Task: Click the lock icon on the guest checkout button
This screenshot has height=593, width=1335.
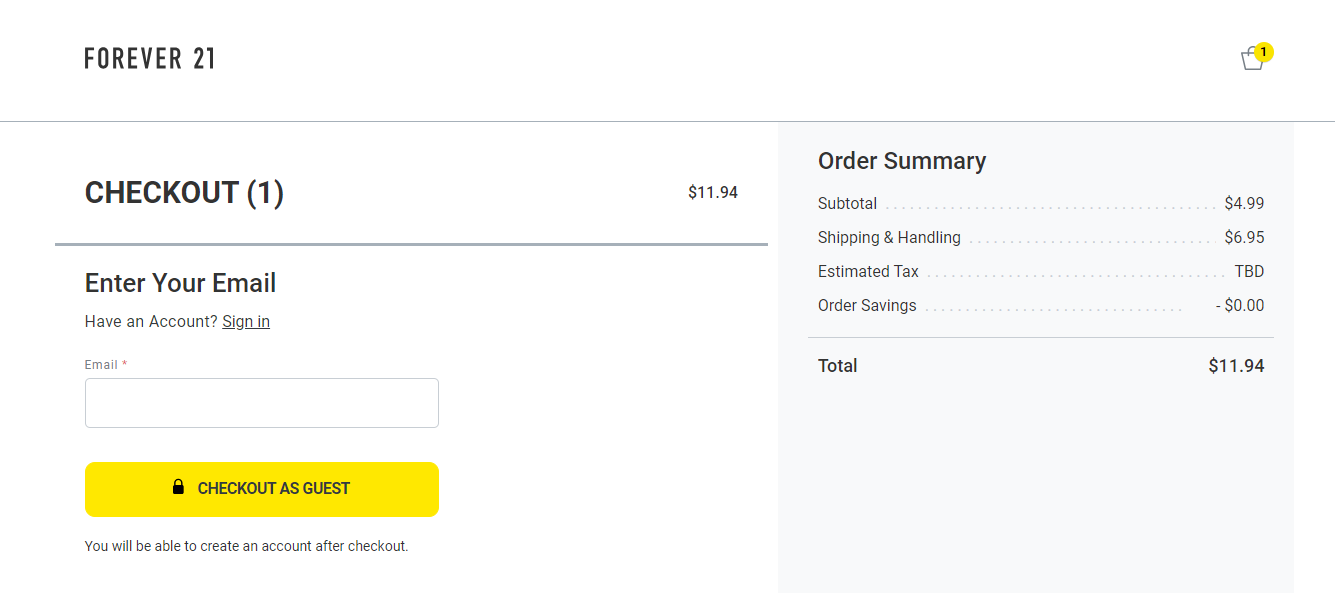Action: click(x=180, y=488)
